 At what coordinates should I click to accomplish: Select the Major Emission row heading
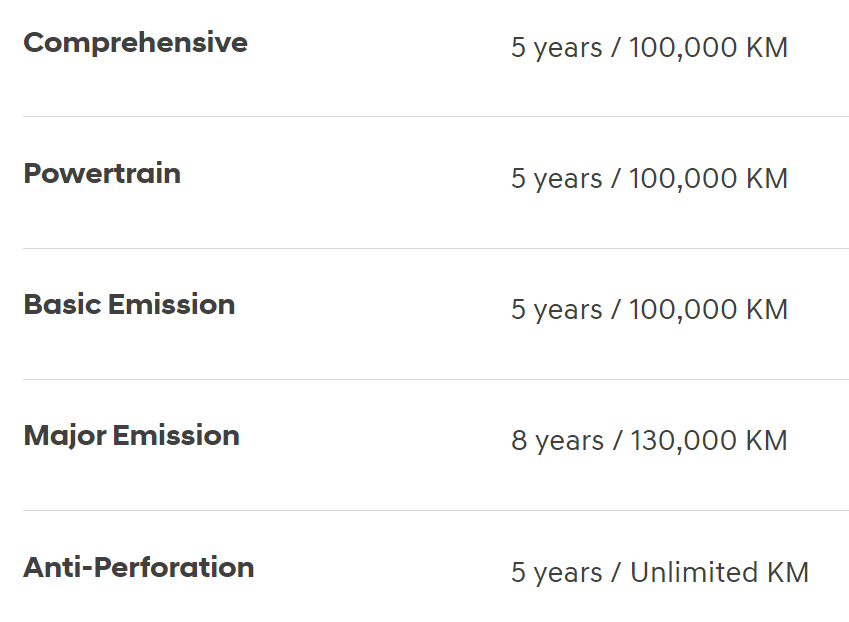coord(132,436)
